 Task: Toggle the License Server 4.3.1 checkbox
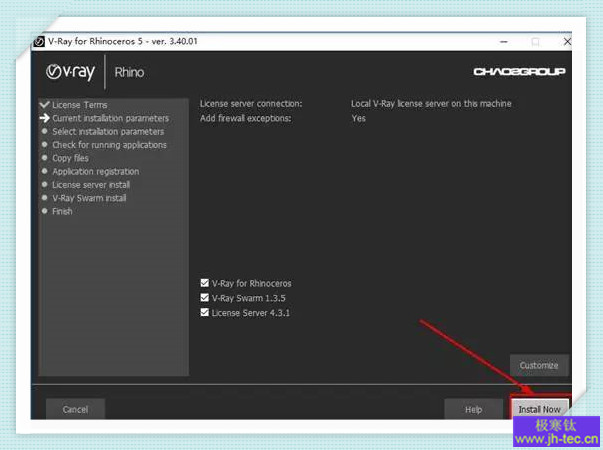[205, 312]
